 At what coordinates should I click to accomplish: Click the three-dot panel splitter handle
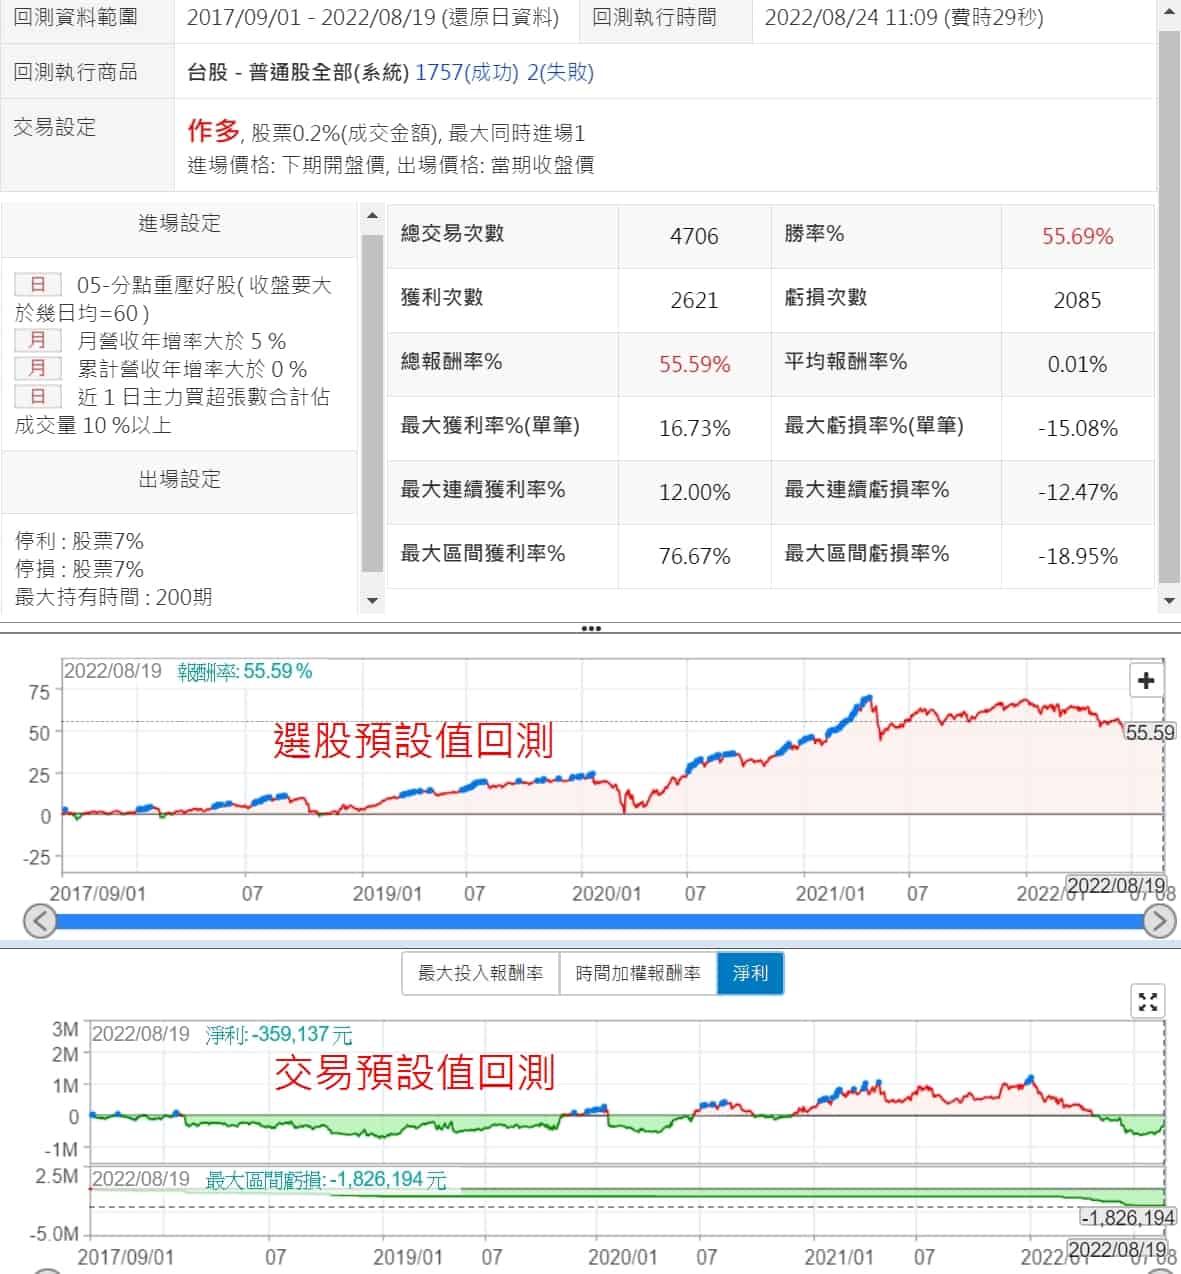(591, 629)
